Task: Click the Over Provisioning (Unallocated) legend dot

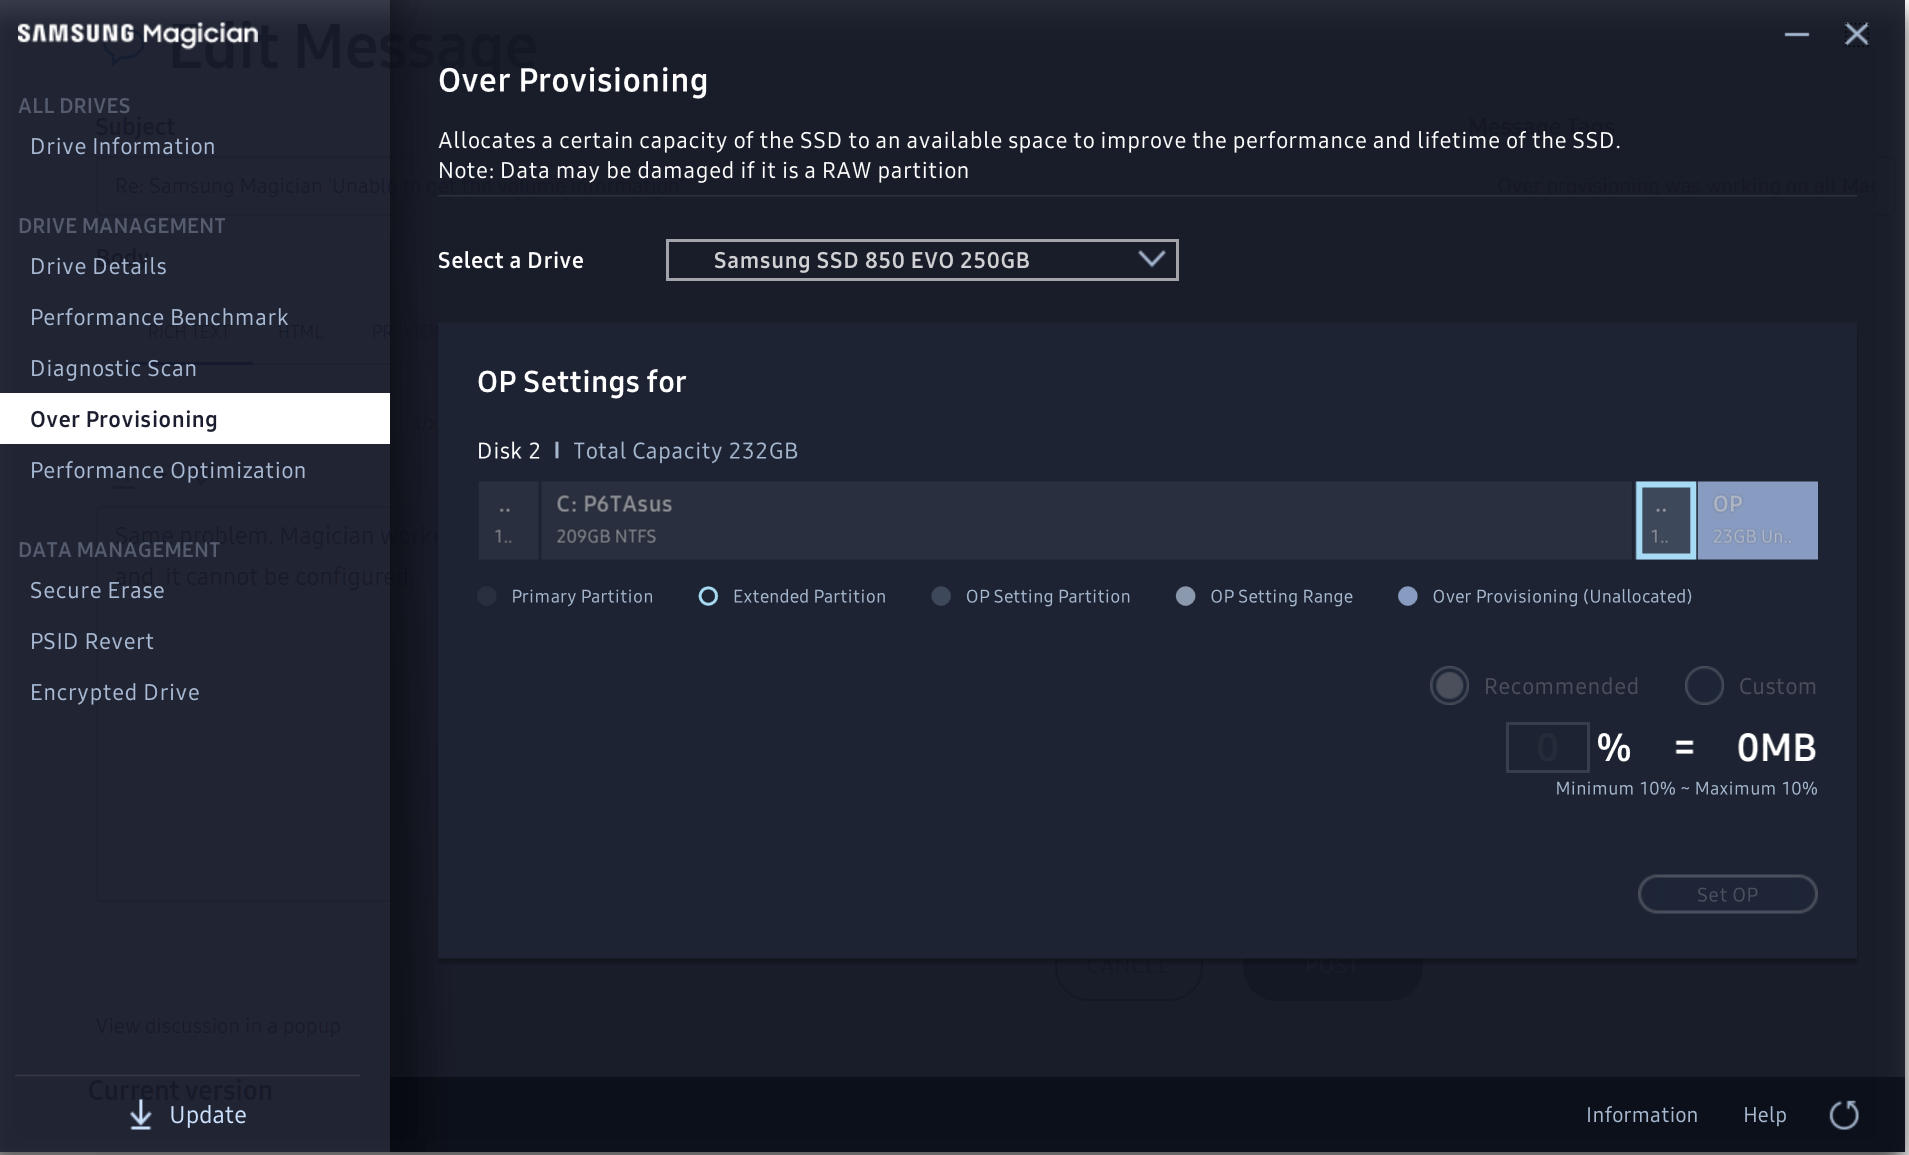Action: pos(1407,597)
